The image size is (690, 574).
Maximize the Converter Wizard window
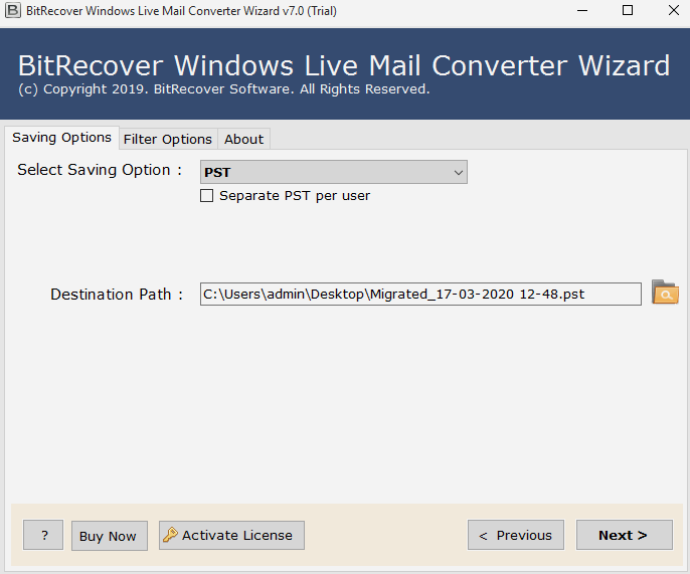click(628, 11)
